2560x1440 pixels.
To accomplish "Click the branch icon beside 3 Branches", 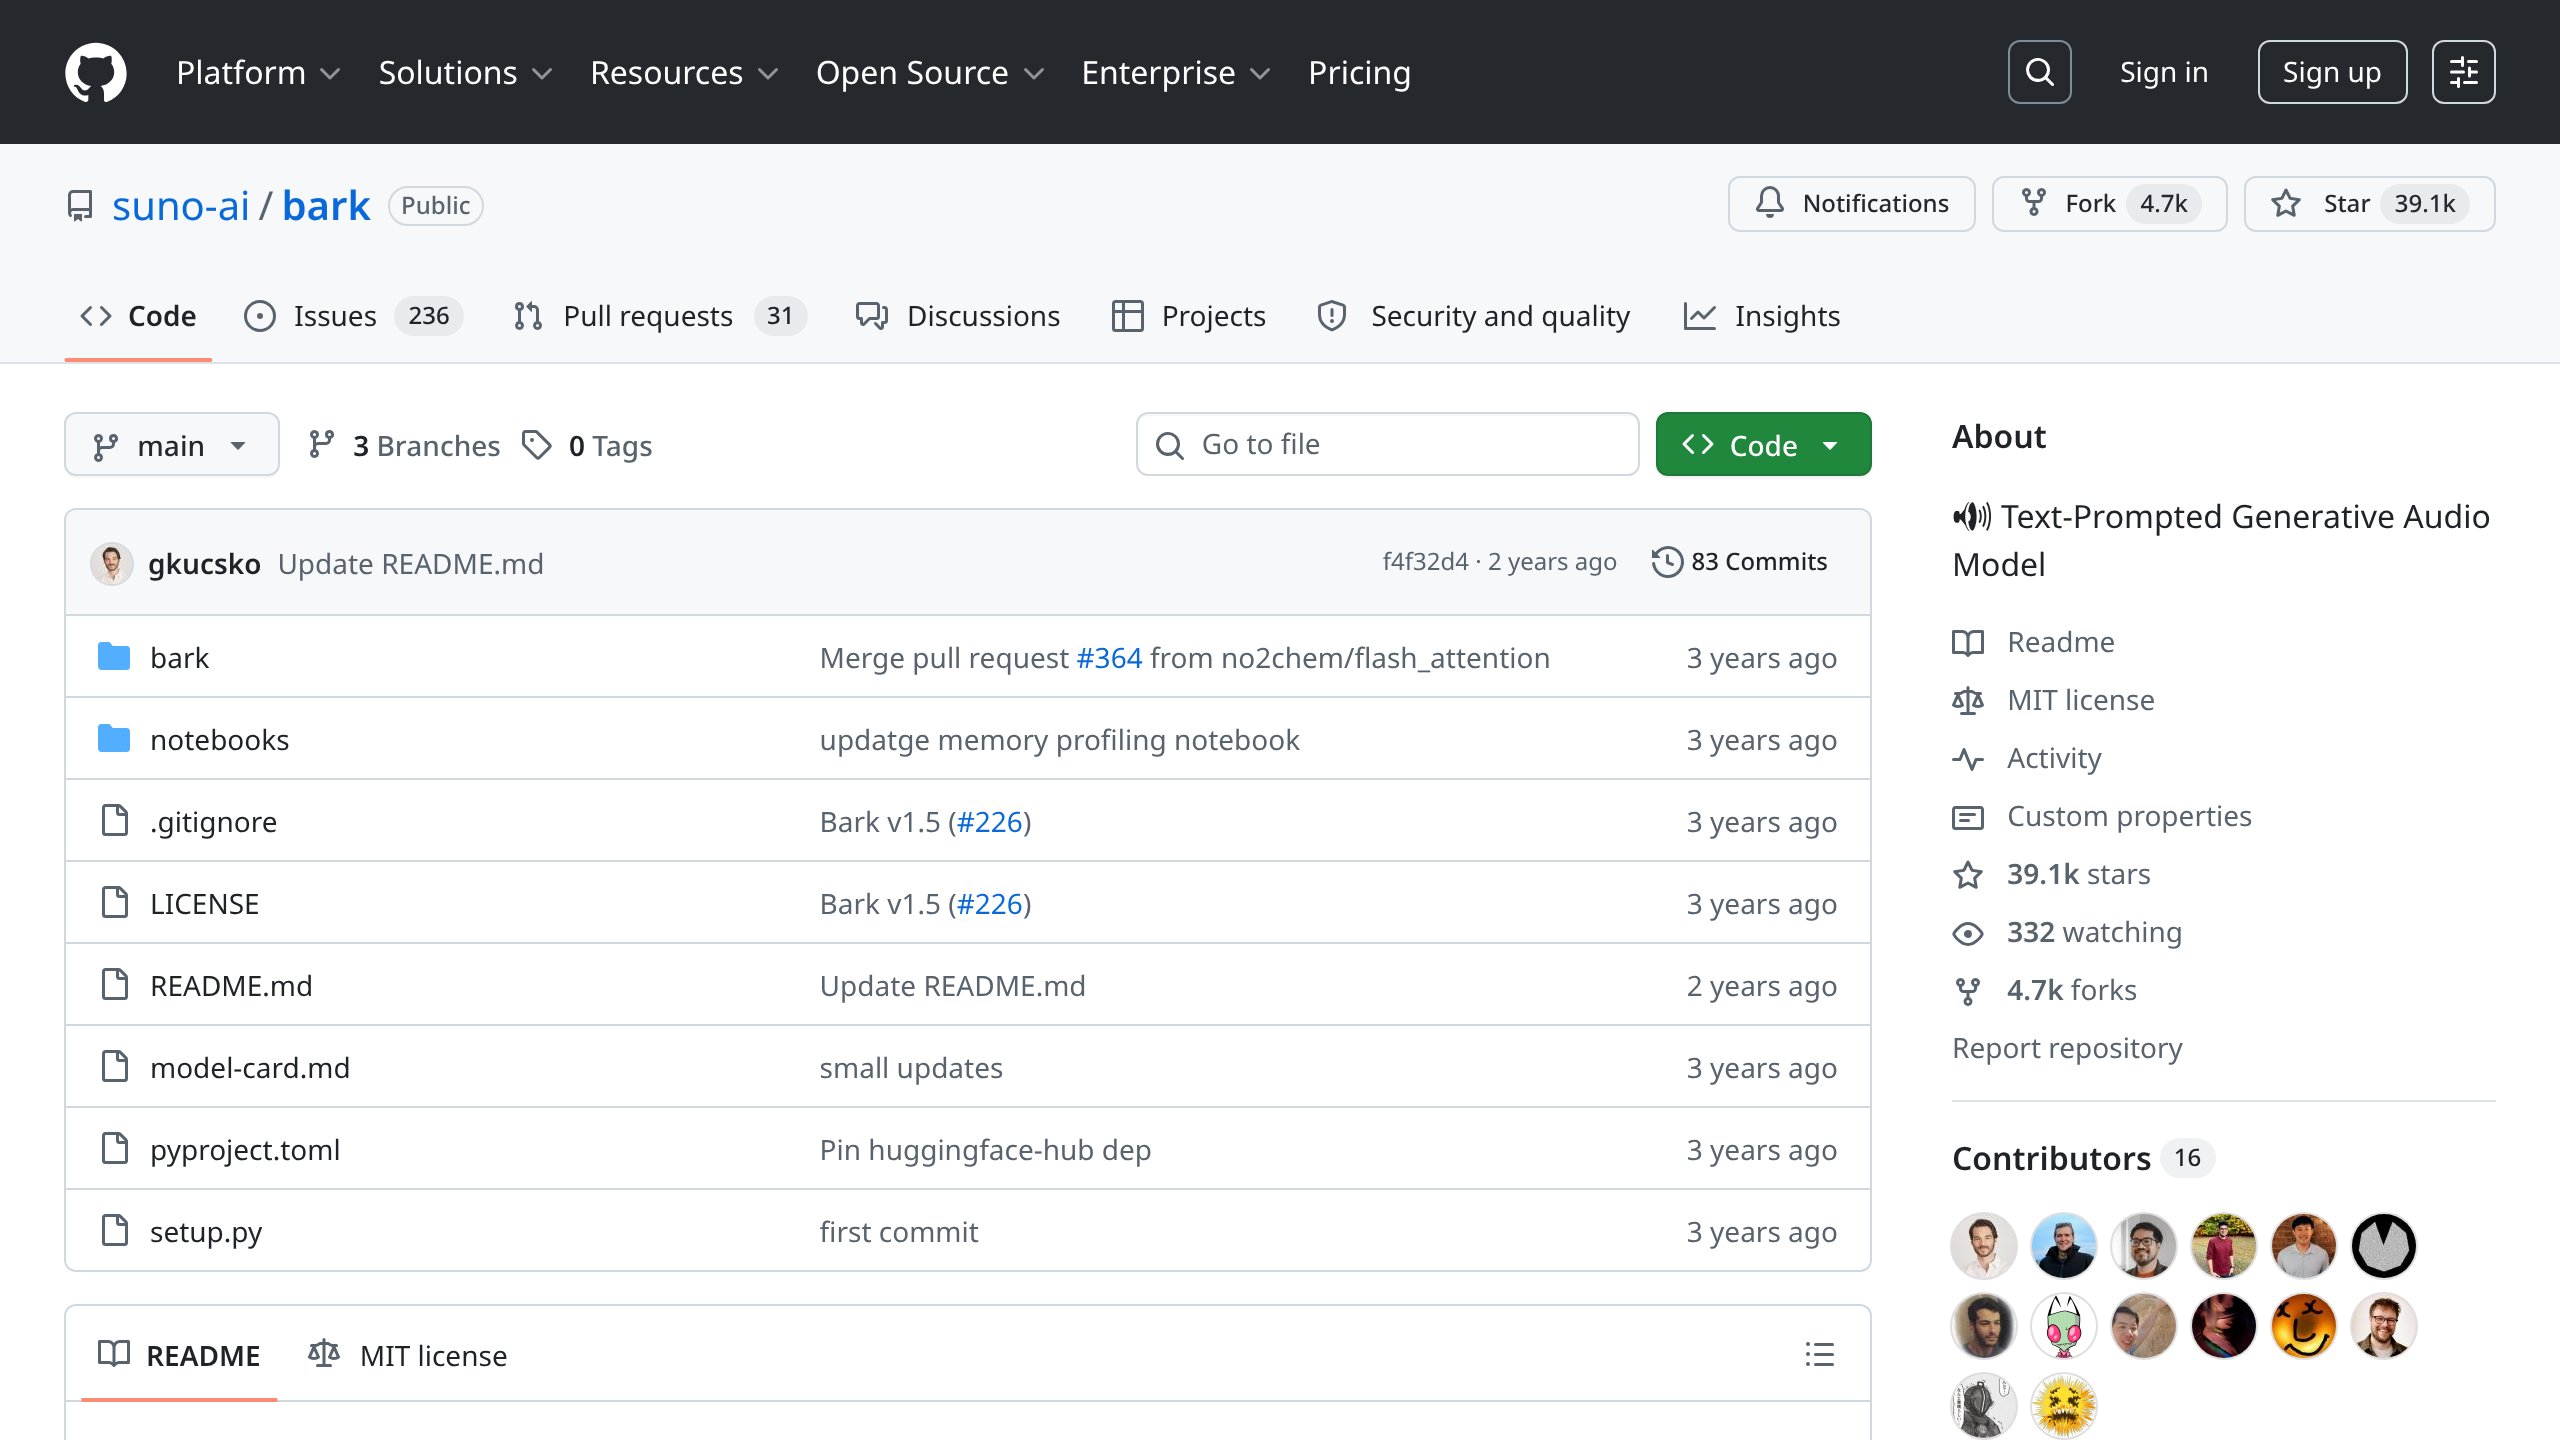I will (x=321, y=445).
